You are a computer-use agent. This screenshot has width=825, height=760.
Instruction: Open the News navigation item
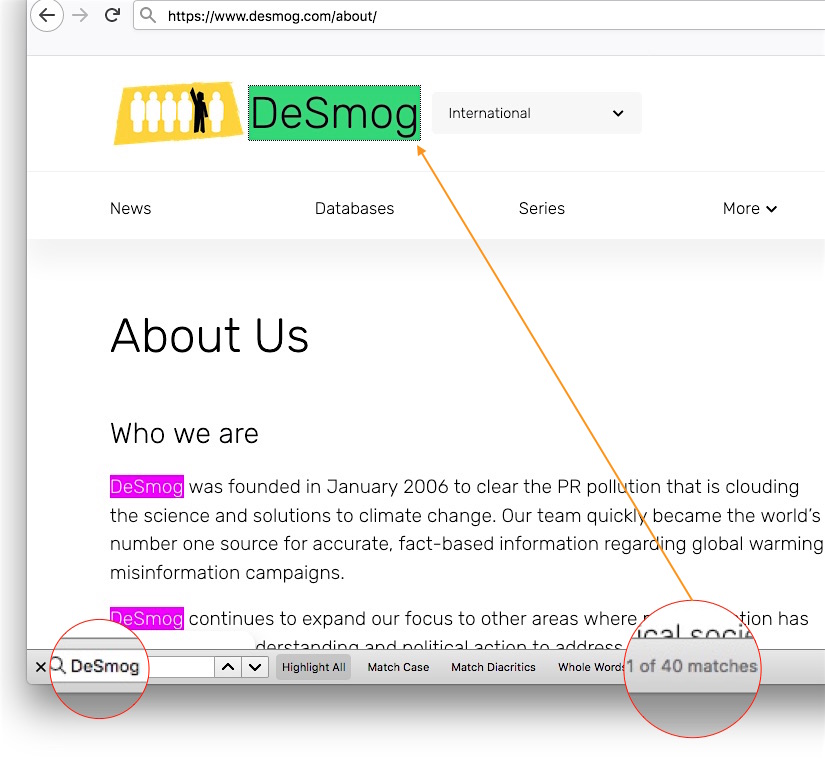130,209
